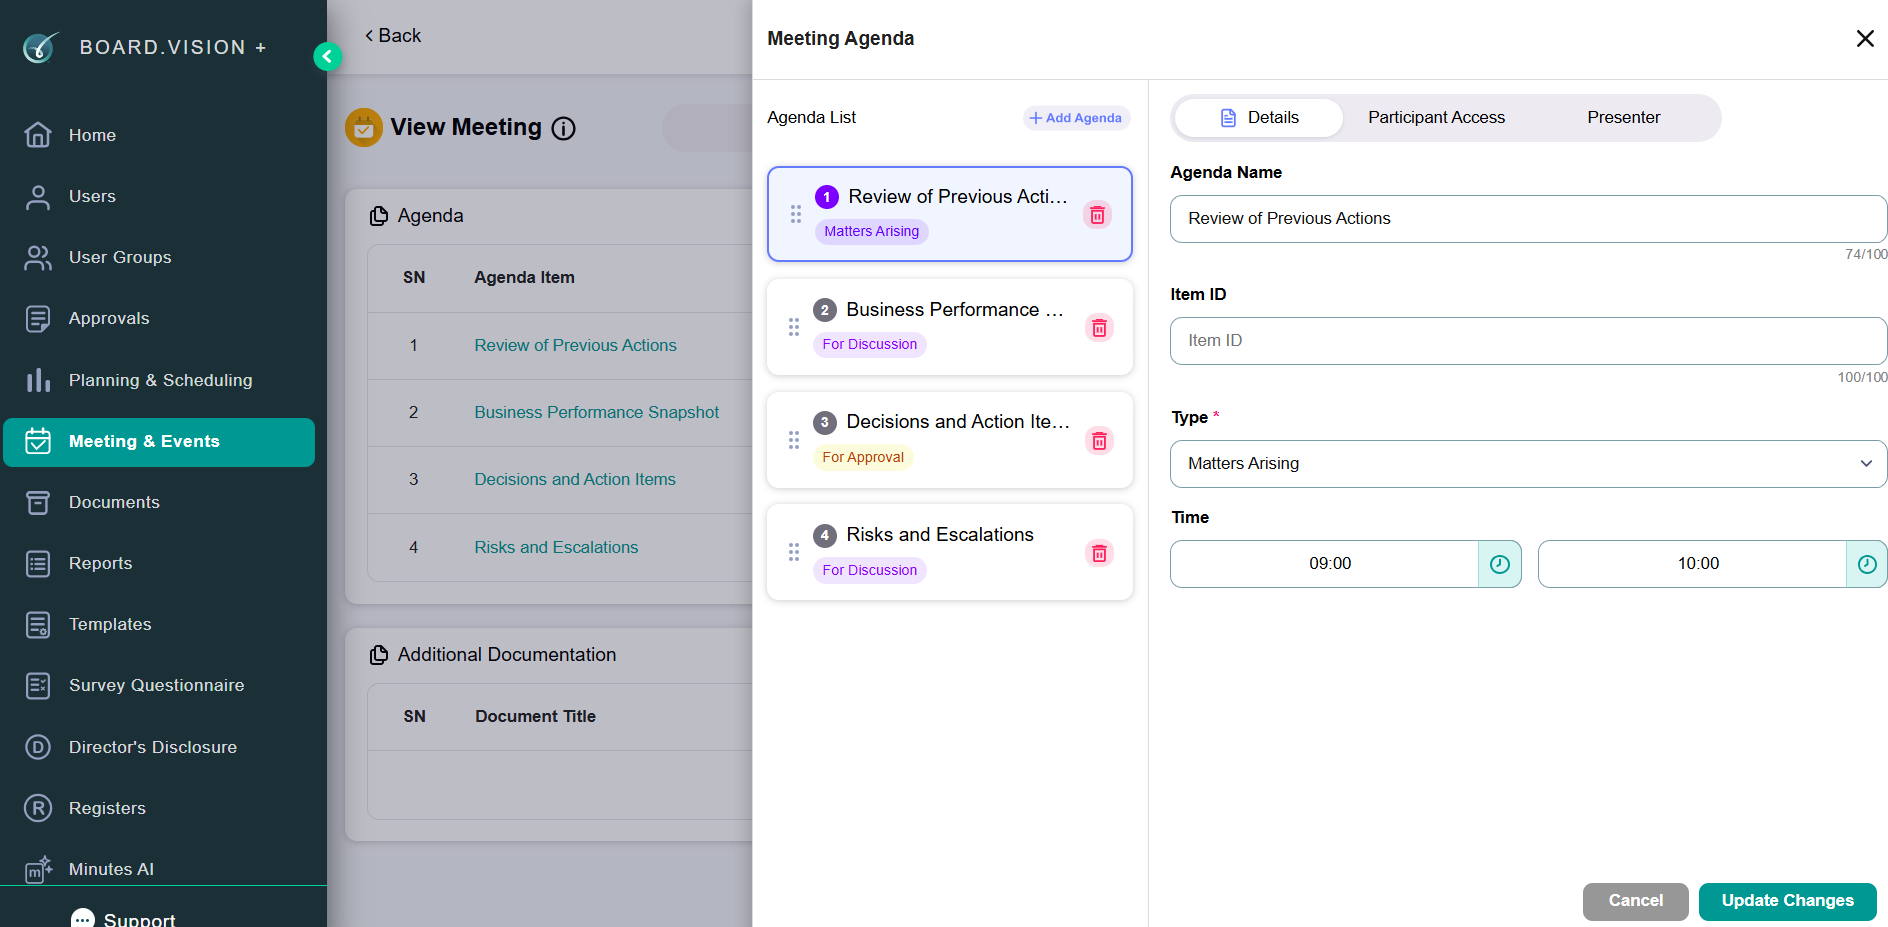The width and height of the screenshot is (1888, 927).
Task: Click the Add Agenda button
Action: [1076, 118]
